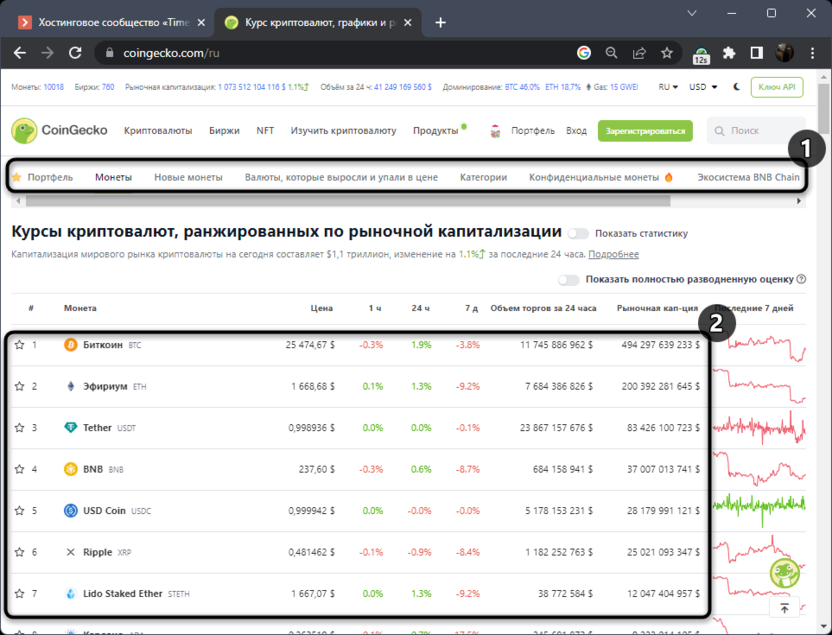Click the Ripple XRP icon
The width and height of the screenshot is (832, 635).
(x=71, y=552)
